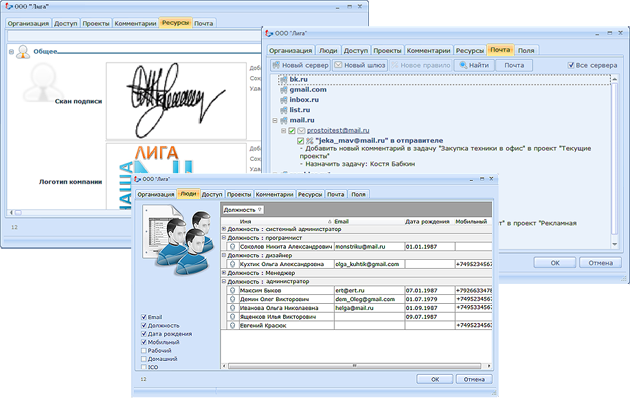Click person icon in Ященков Илья row

(x=232, y=317)
